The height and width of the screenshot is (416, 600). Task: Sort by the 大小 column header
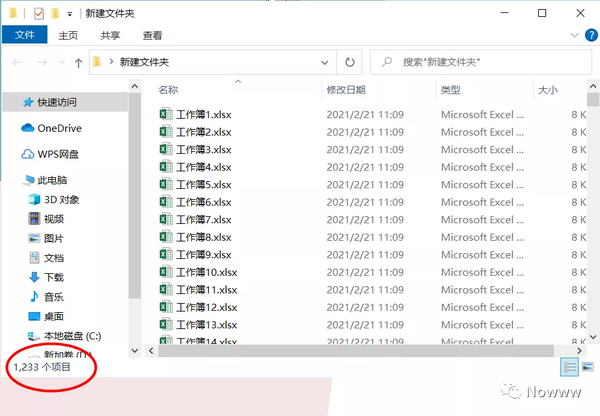point(548,90)
